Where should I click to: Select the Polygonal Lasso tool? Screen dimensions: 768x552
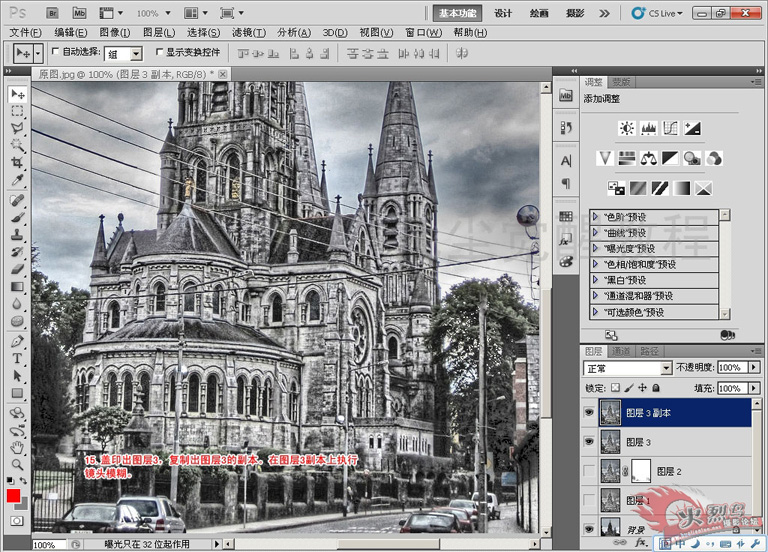18,128
